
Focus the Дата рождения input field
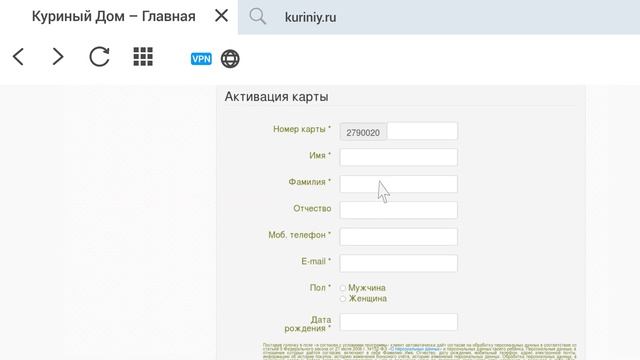398,322
